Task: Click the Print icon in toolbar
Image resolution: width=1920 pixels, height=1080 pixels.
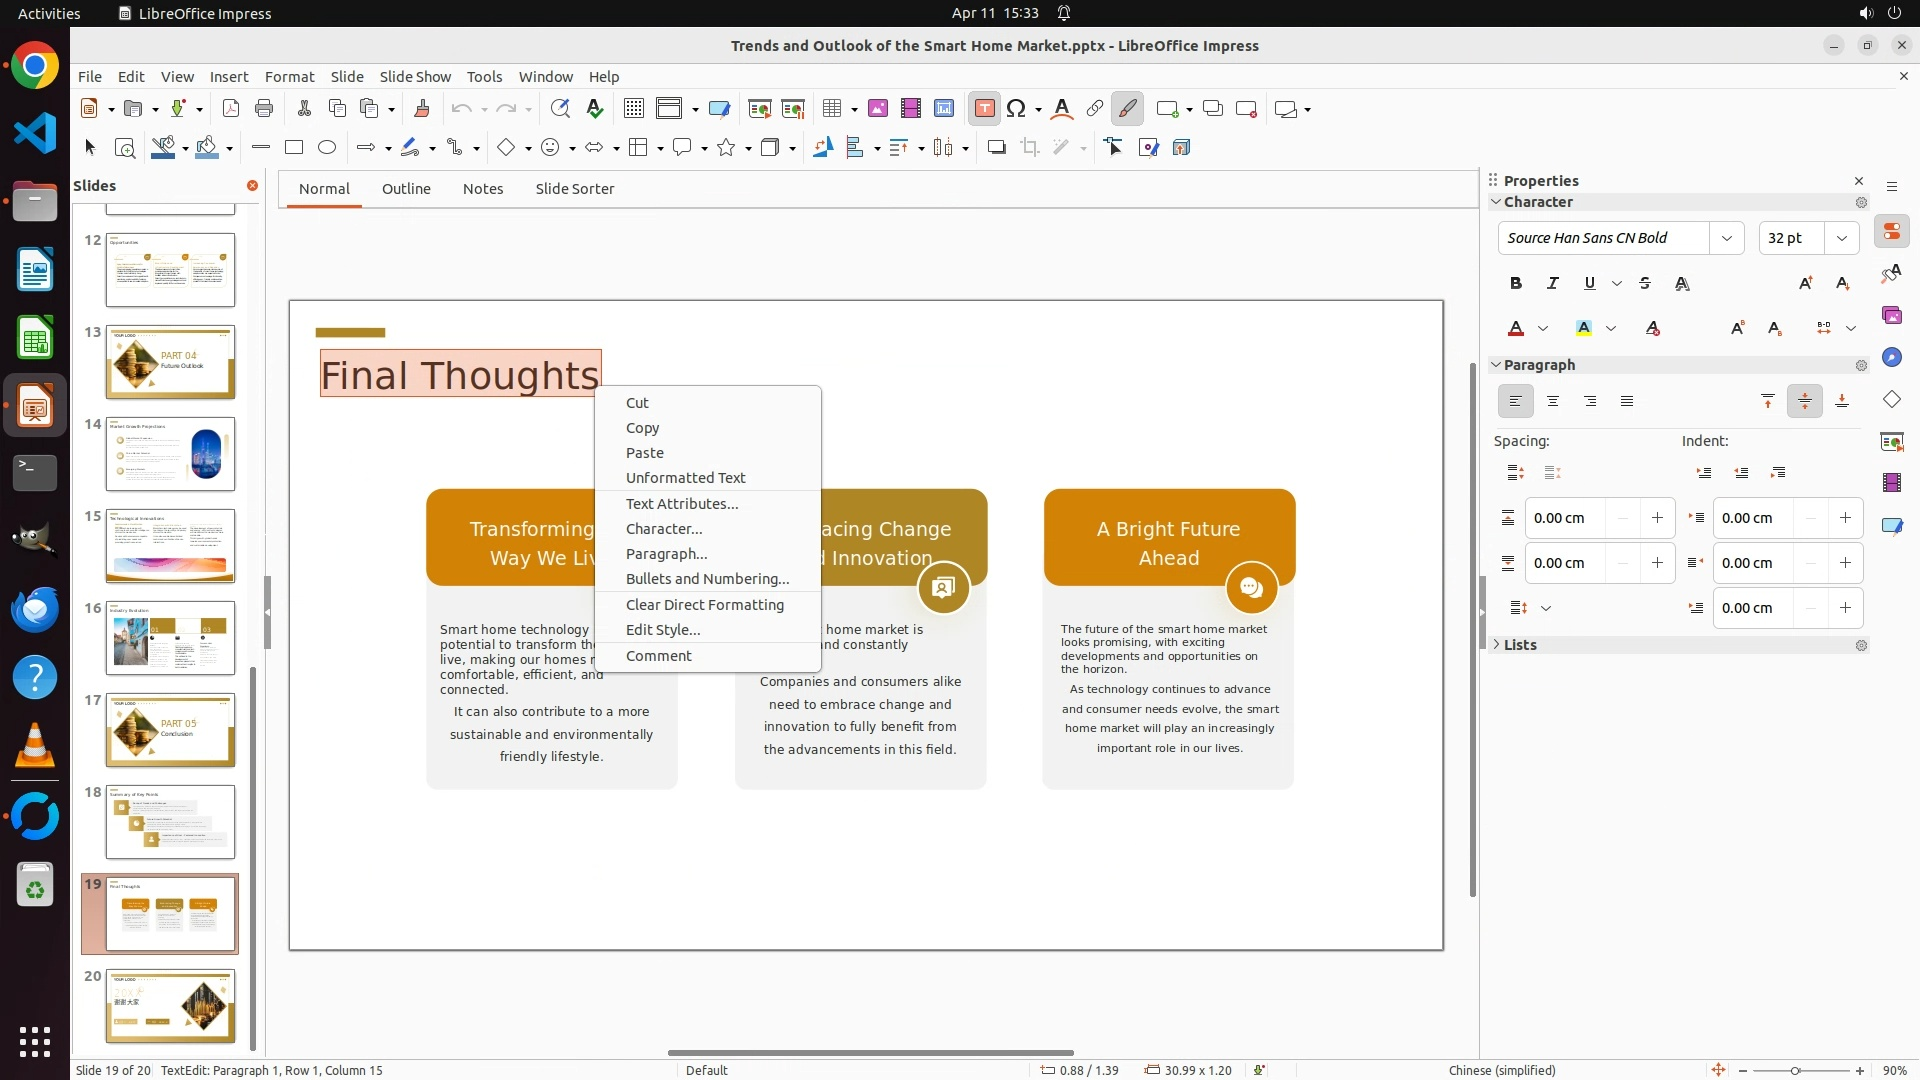Action: 264,109
